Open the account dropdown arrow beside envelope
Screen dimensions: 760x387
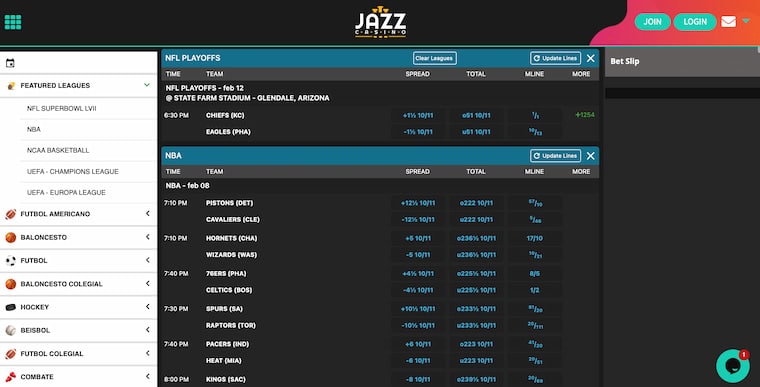[x=746, y=21]
